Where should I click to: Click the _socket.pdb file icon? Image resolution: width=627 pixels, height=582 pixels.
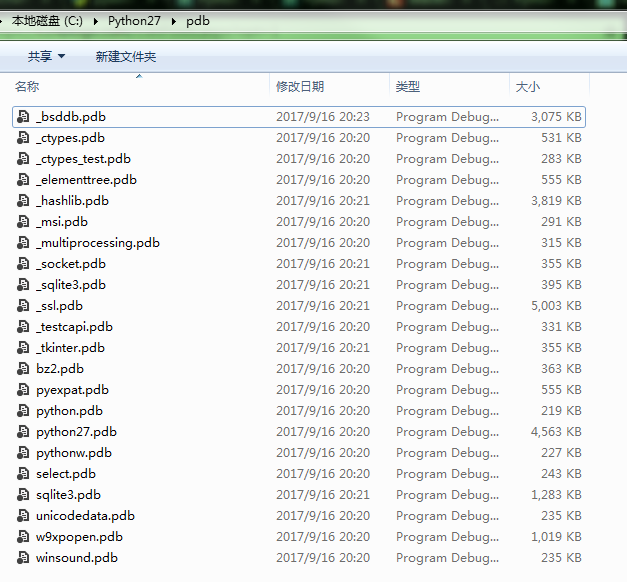[23, 264]
